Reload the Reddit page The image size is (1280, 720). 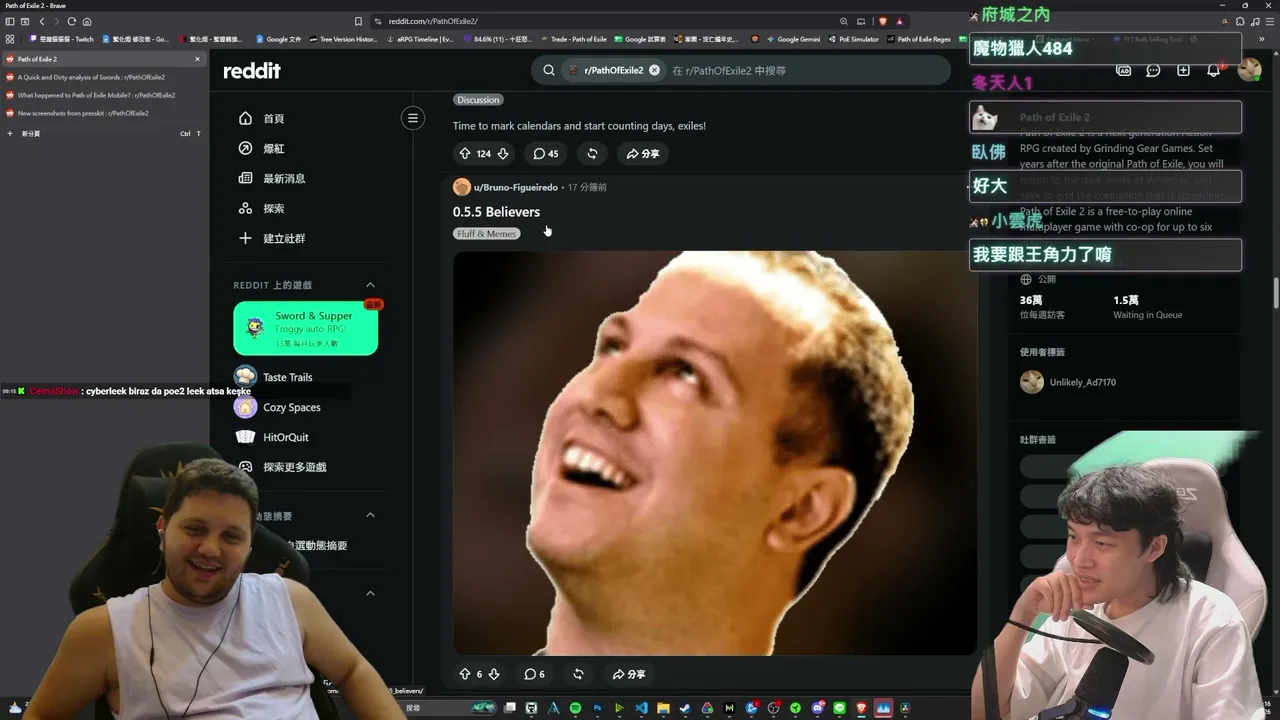click(72, 21)
